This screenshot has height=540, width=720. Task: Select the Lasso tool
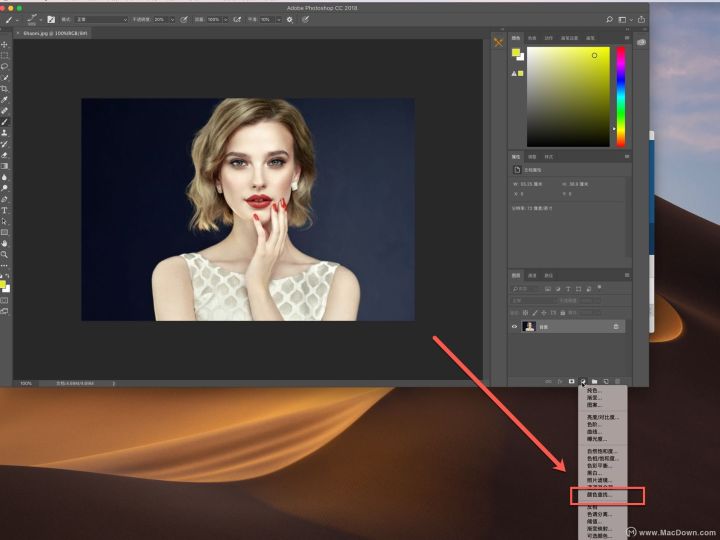(5, 67)
